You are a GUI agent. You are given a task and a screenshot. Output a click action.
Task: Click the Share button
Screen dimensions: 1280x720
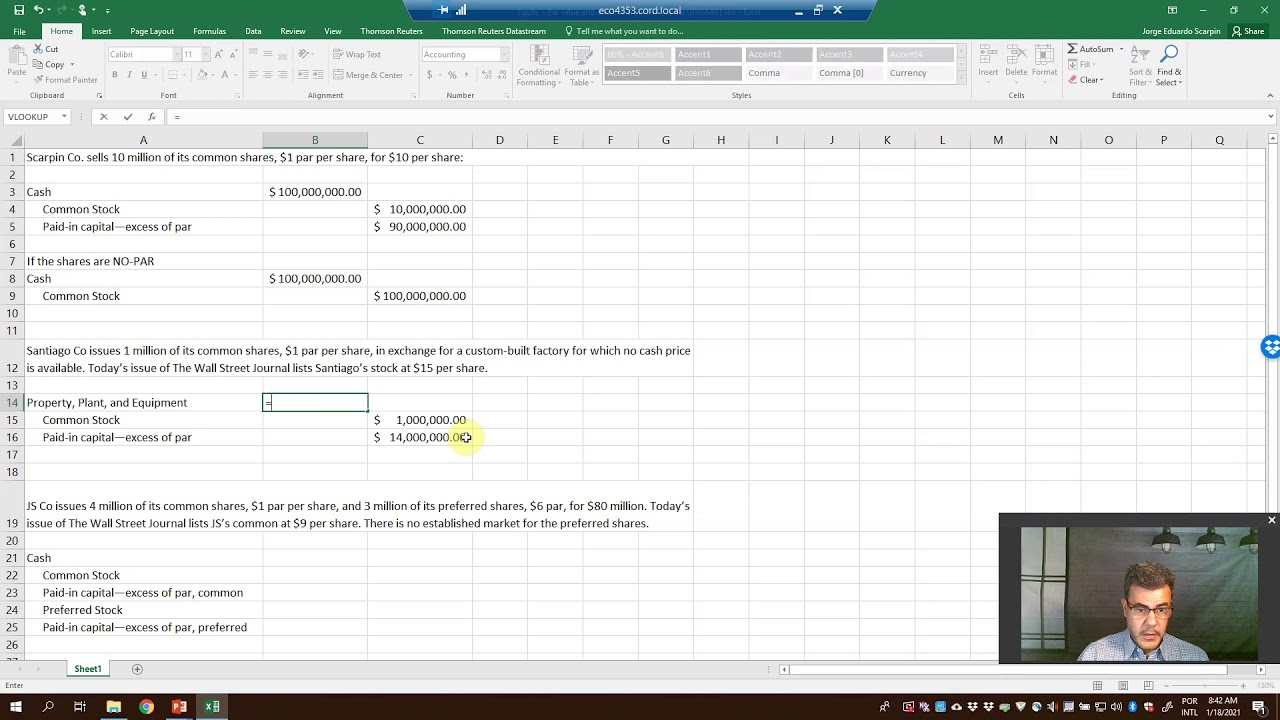coord(1248,31)
